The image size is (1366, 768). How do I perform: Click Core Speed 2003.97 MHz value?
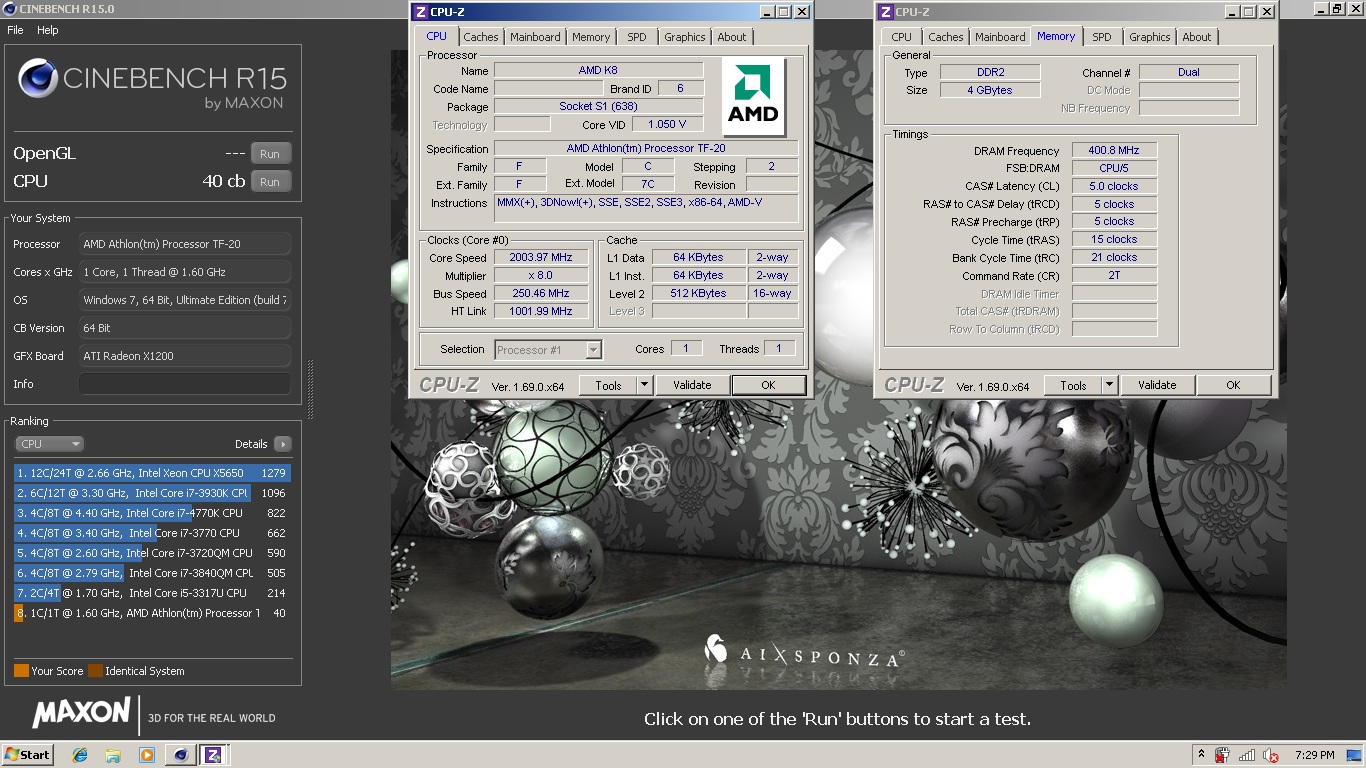coord(541,258)
